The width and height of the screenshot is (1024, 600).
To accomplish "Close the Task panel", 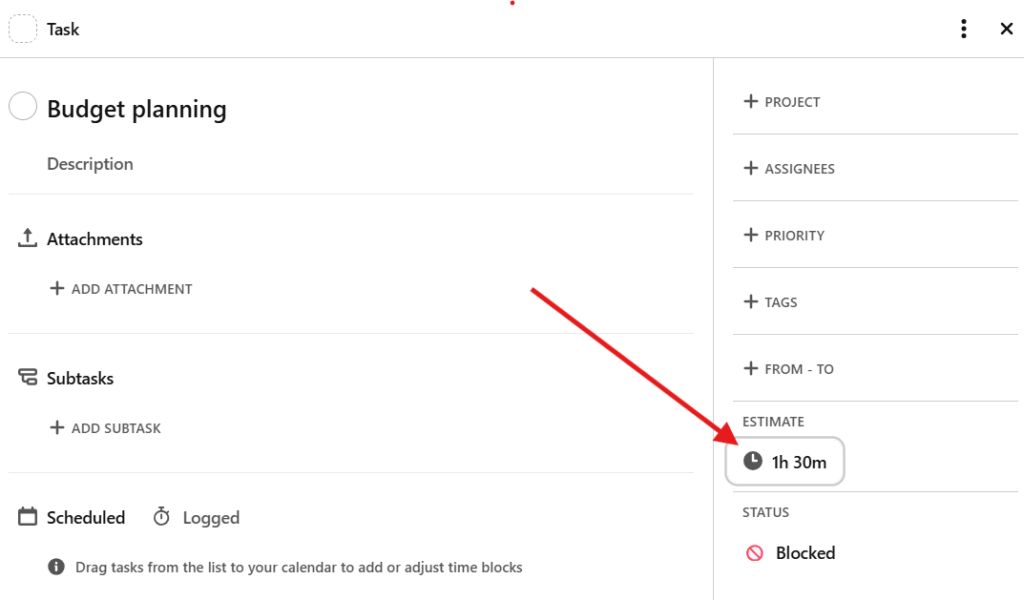I will pyautogui.click(x=1006, y=29).
